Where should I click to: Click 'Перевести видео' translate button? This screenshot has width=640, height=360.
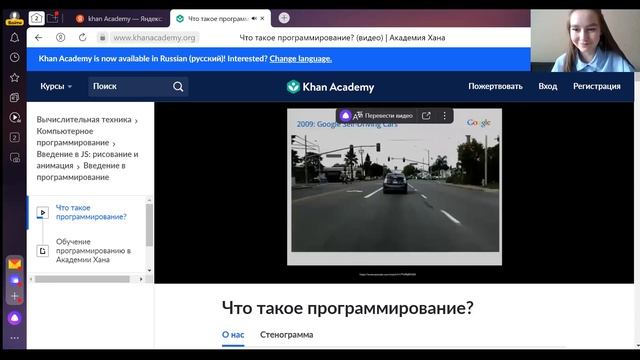point(384,116)
